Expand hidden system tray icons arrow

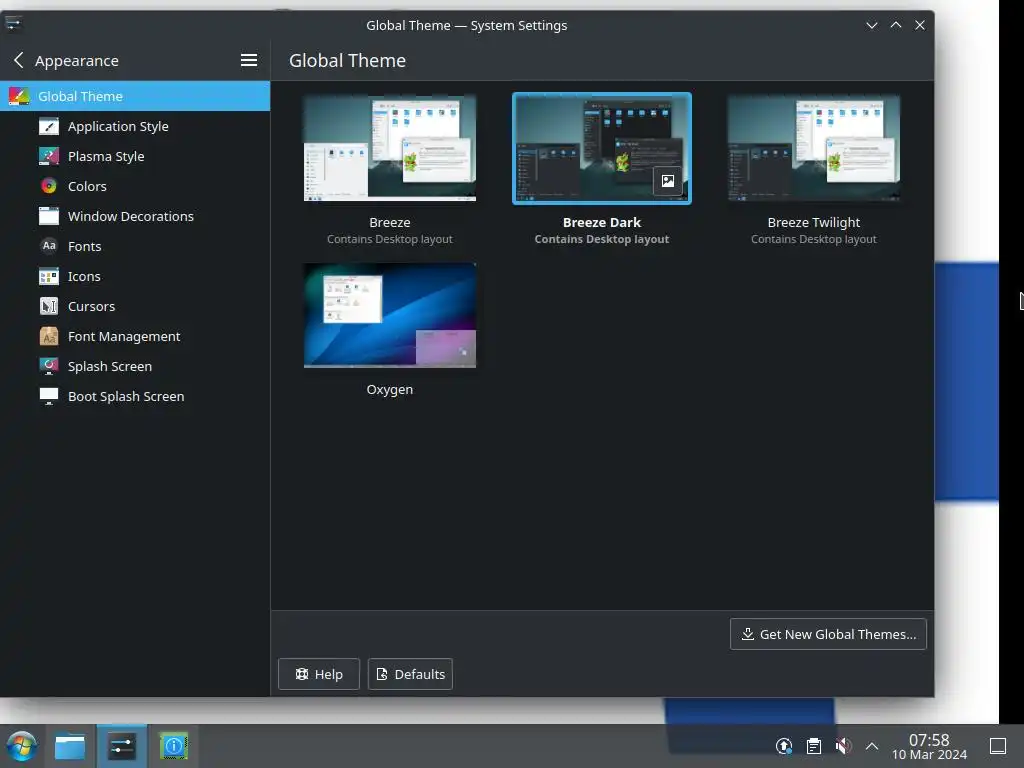tap(872, 746)
